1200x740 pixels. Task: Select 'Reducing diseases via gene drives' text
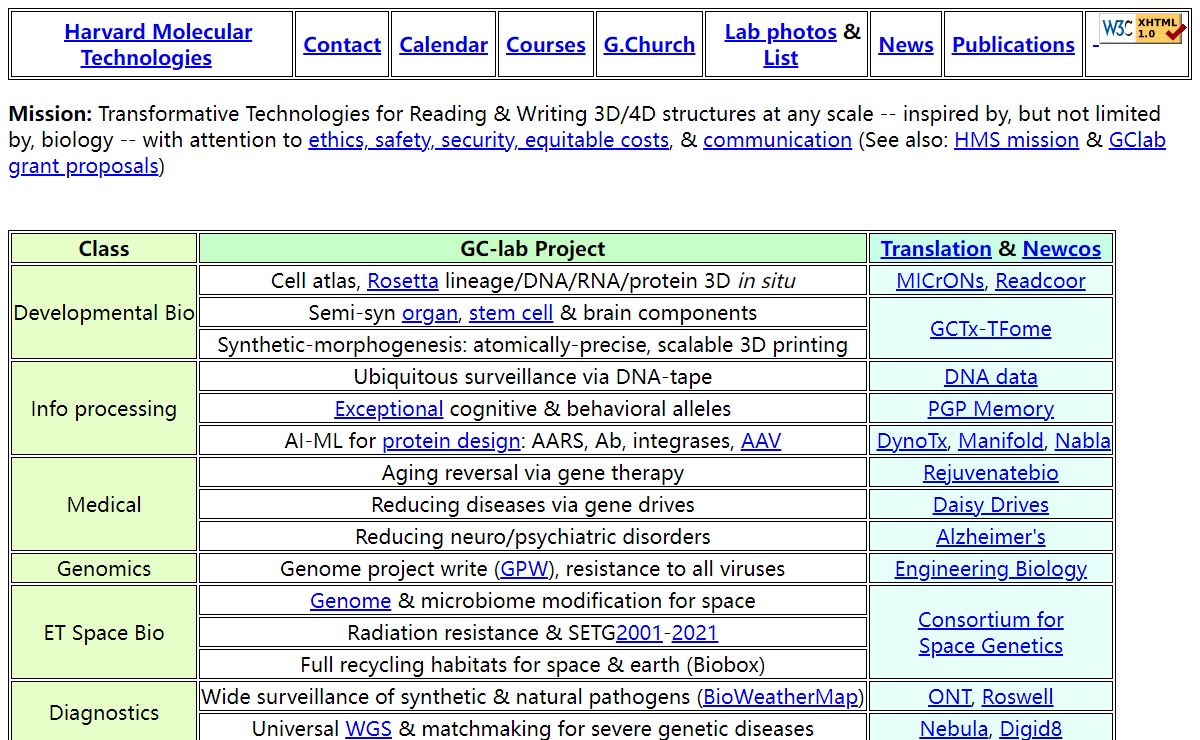[x=533, y=505]
